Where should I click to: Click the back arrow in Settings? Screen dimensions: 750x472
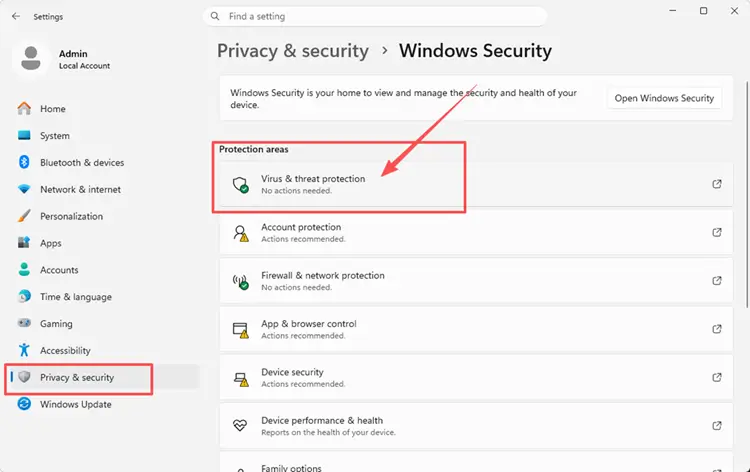[16, 16]
